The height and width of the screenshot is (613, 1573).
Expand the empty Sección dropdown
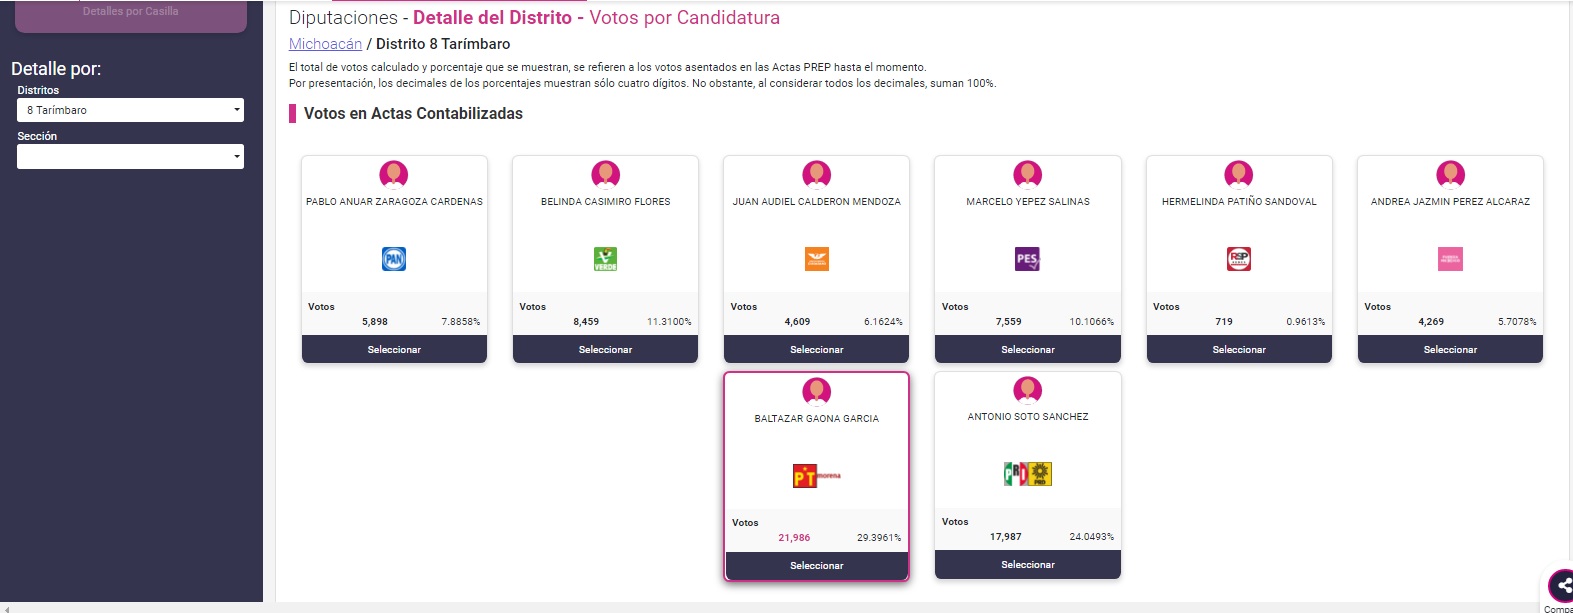[x=130, y=156]
